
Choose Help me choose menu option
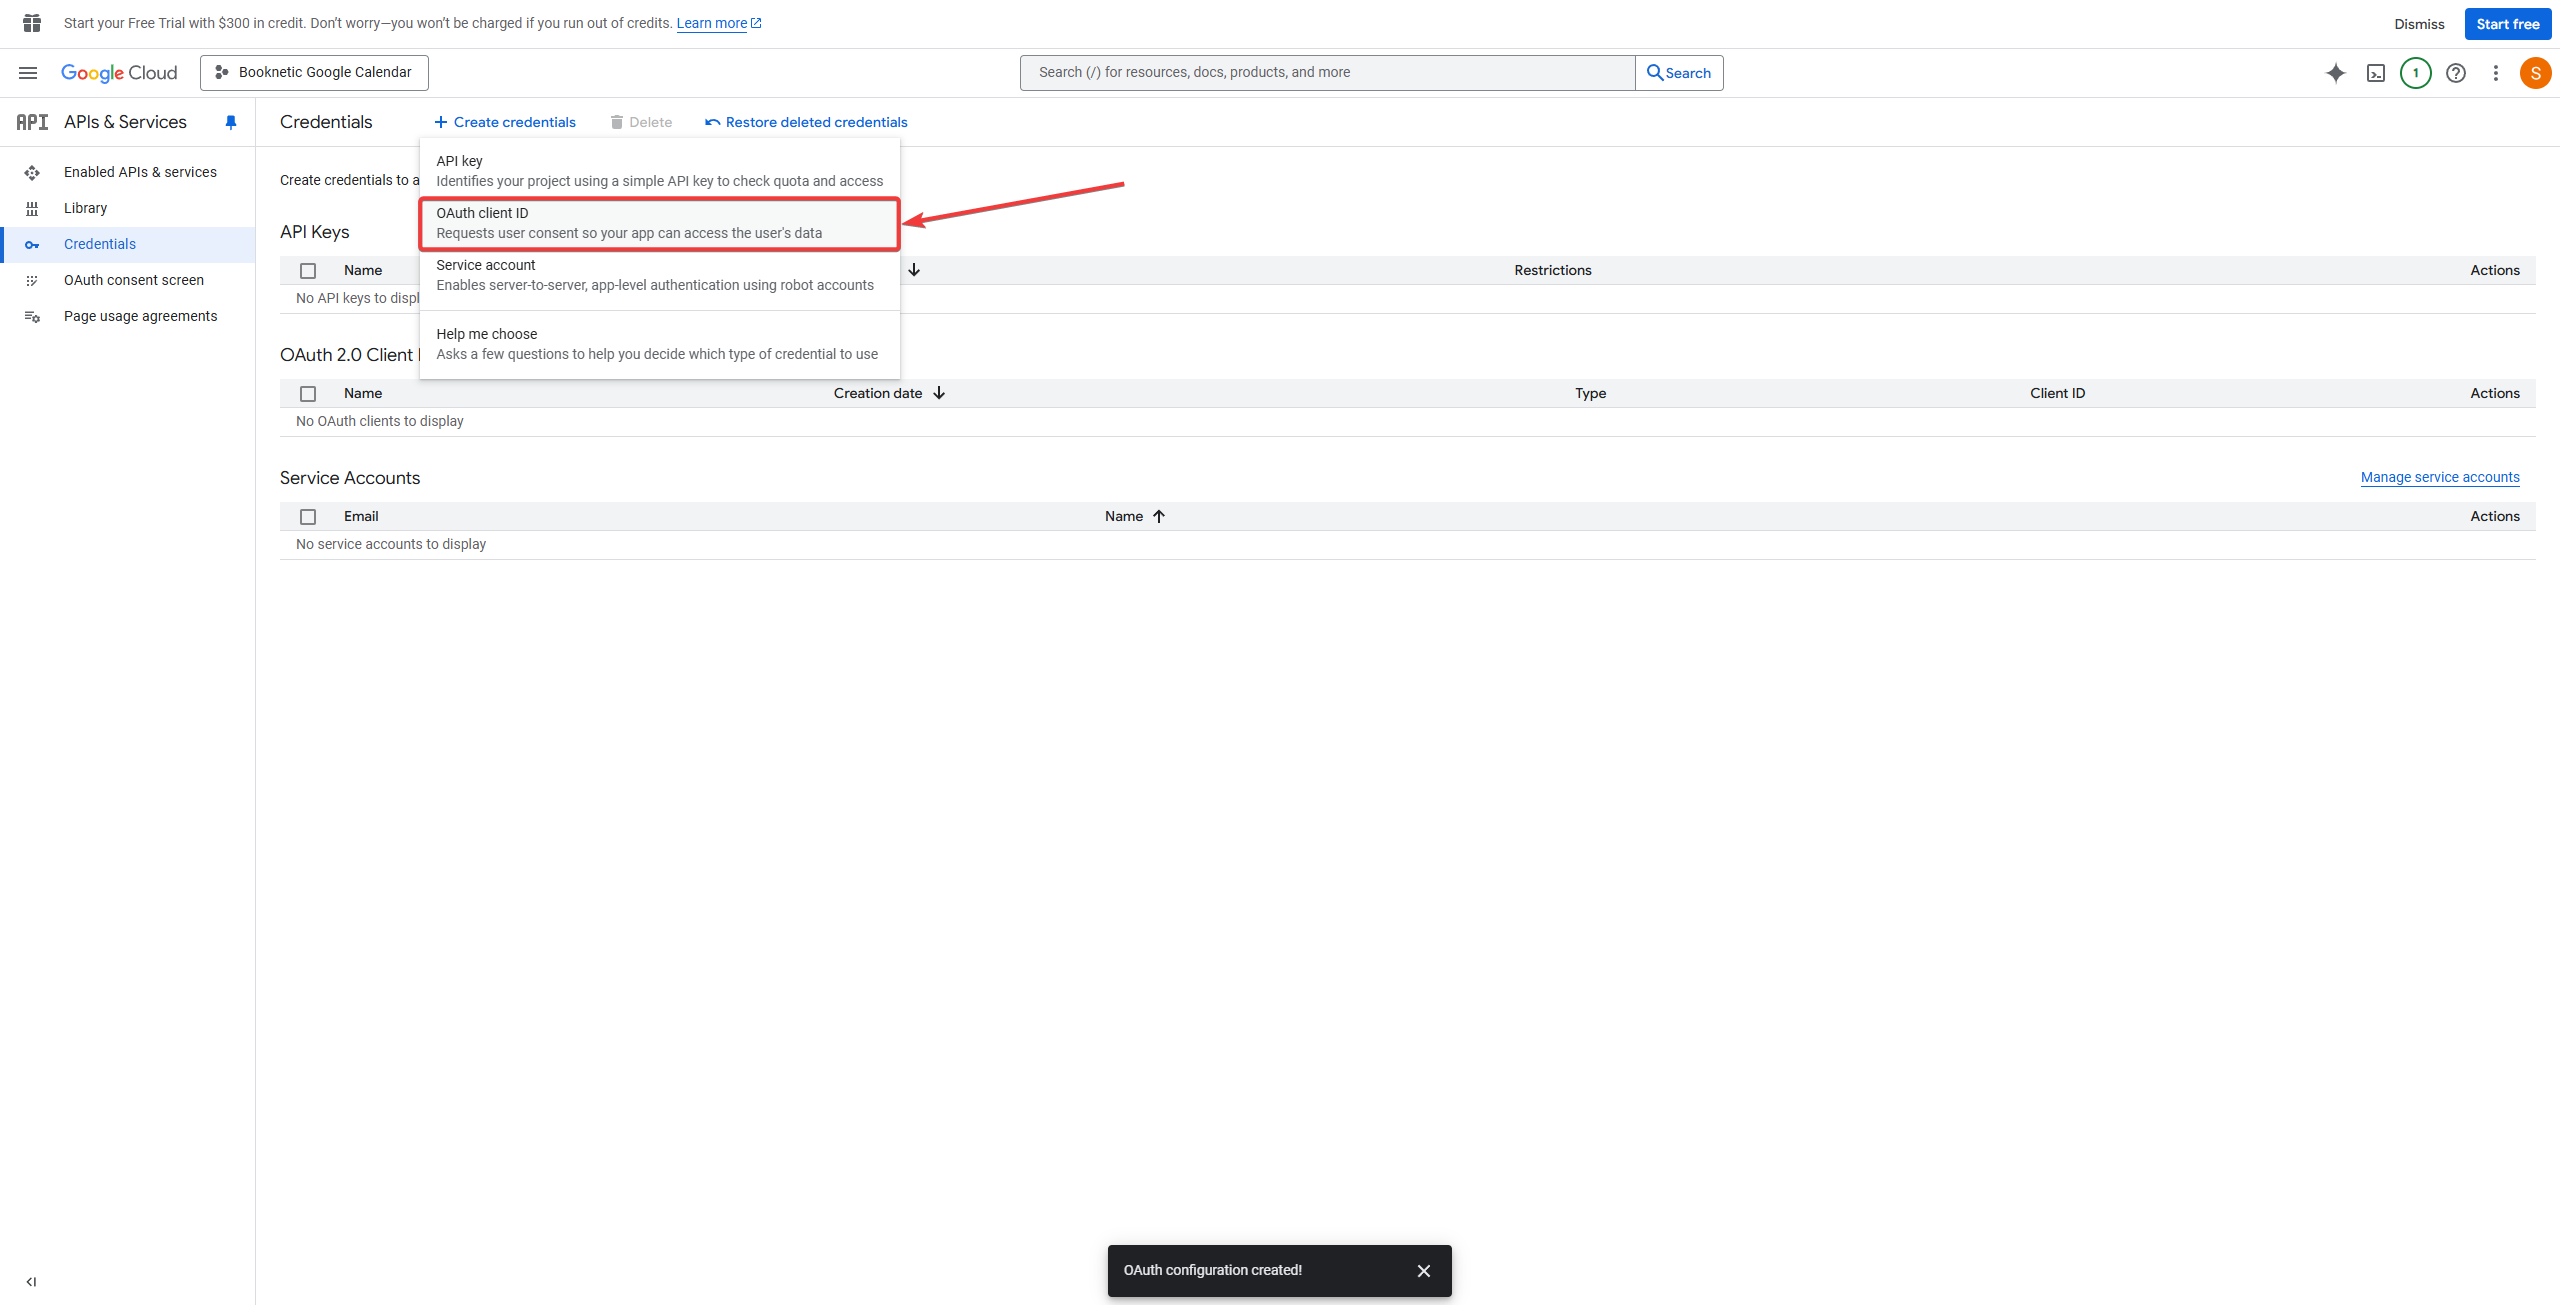660,344
